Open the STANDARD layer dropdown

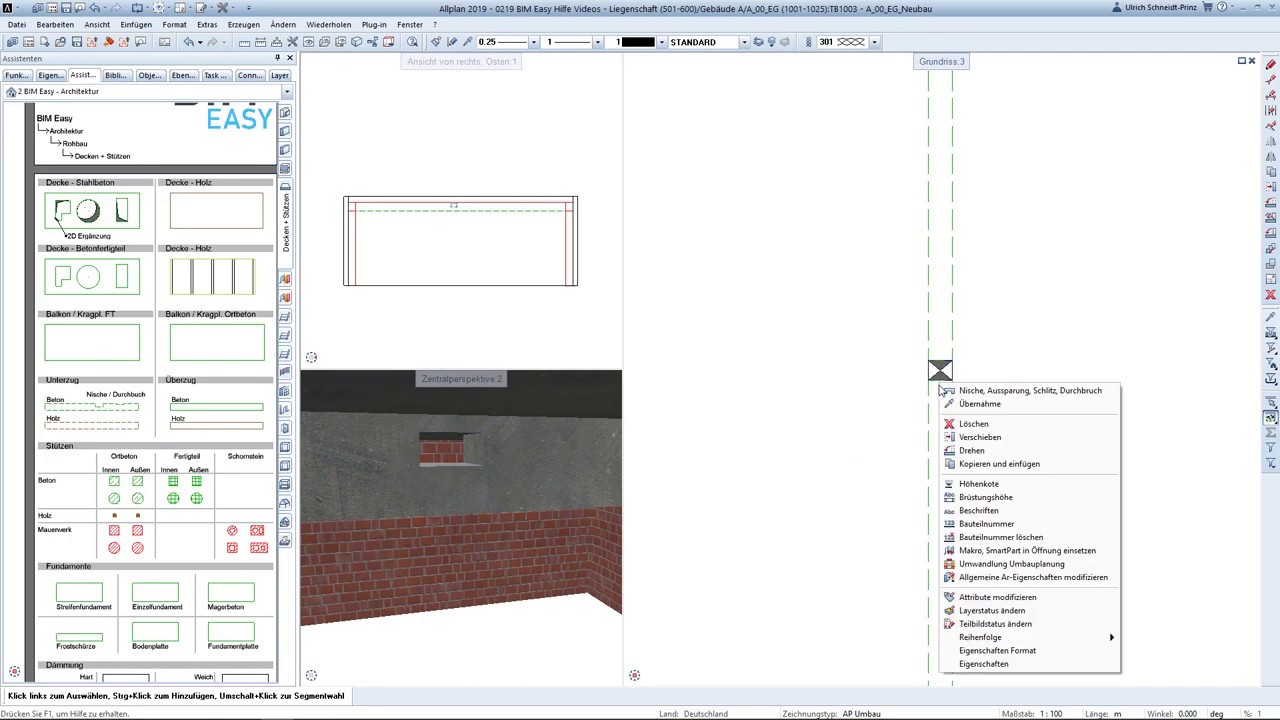[x=743, y=42]
